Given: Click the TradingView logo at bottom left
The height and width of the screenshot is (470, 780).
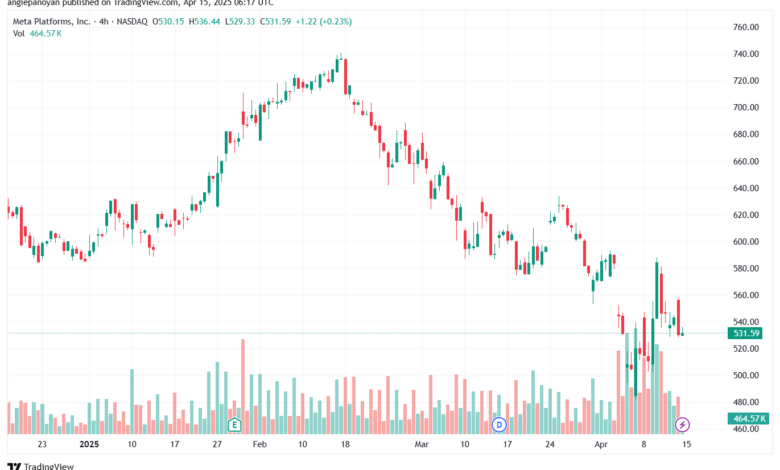Looking at the screenshot, I should (41, 466).
